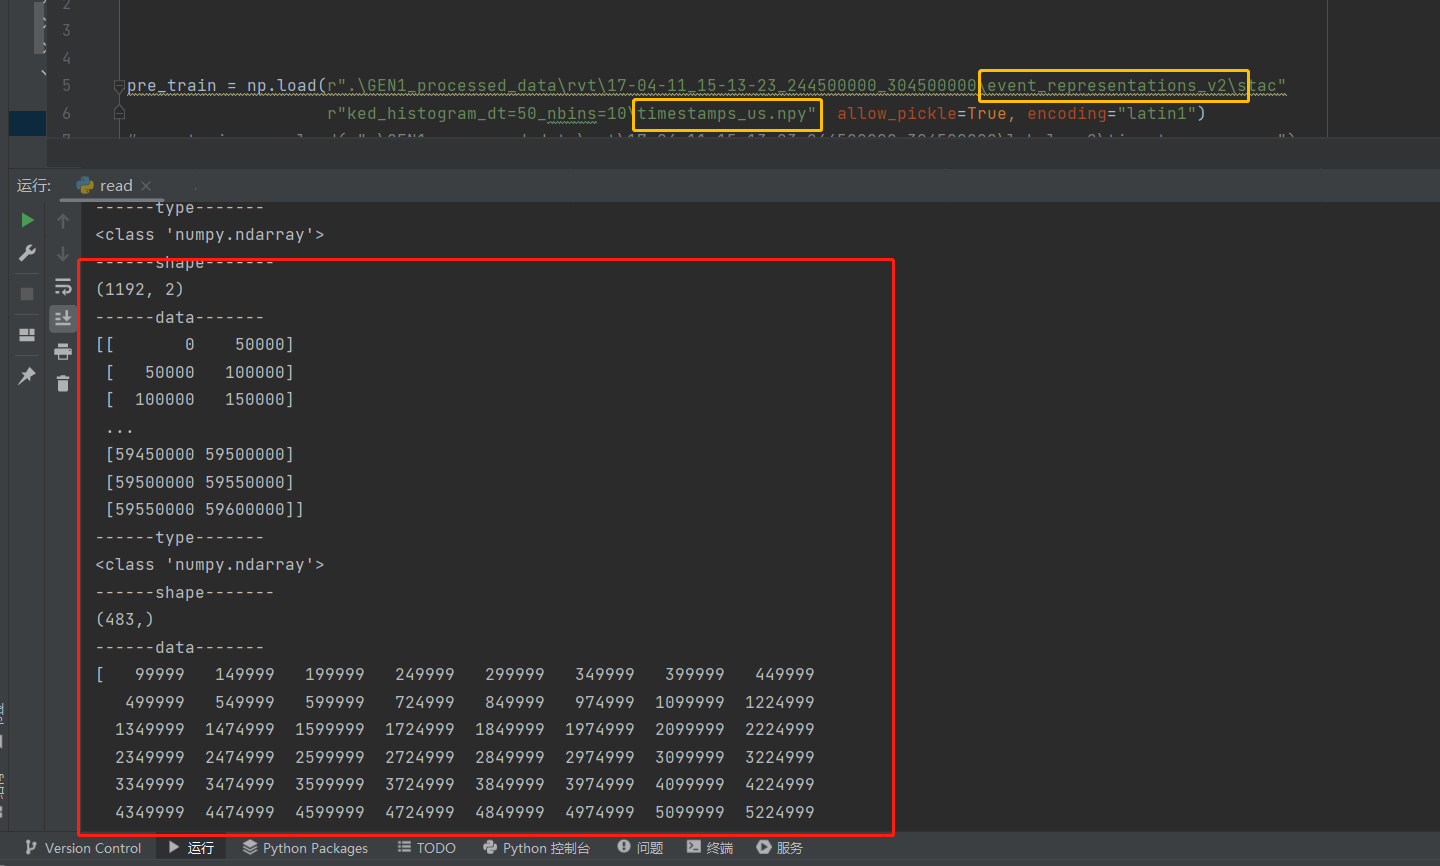
Task: Open the Version Control panel
Action: click(83, 847)
